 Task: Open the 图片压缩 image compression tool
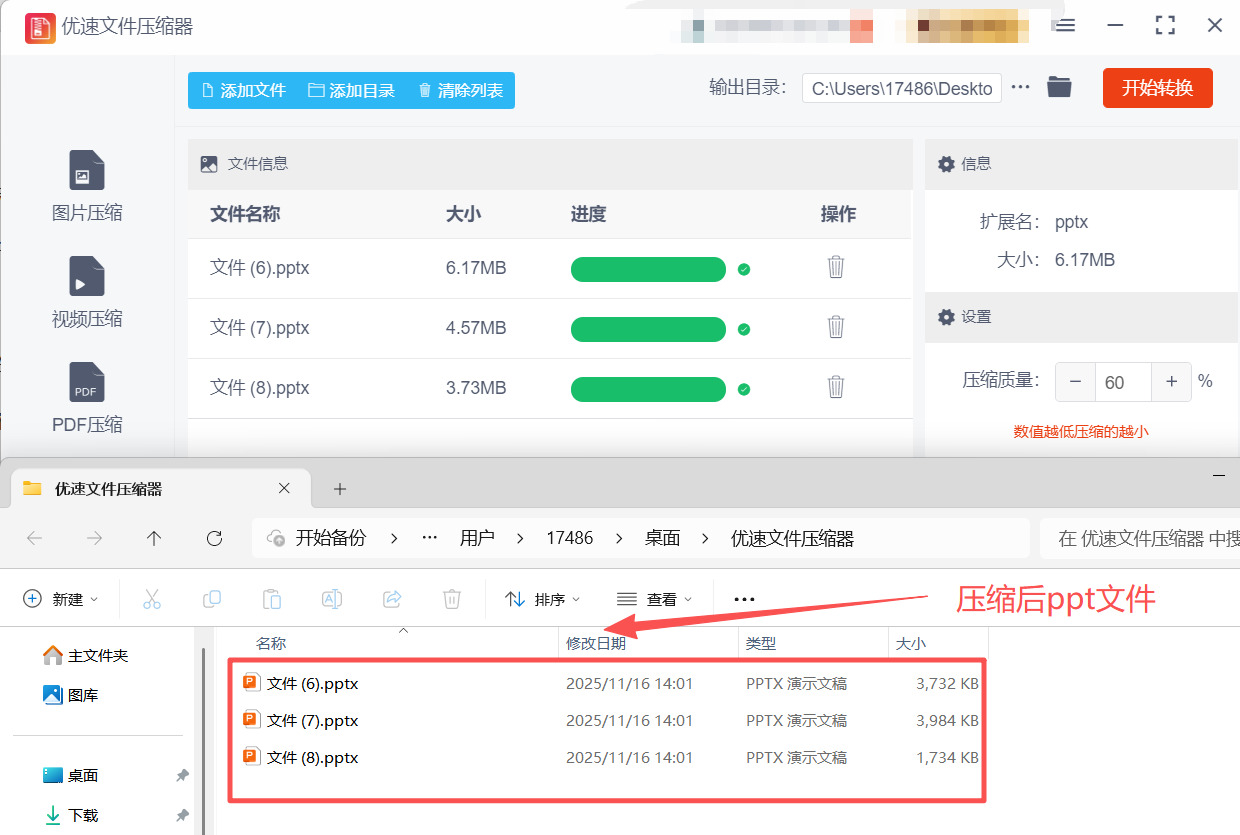click(87, 186)
